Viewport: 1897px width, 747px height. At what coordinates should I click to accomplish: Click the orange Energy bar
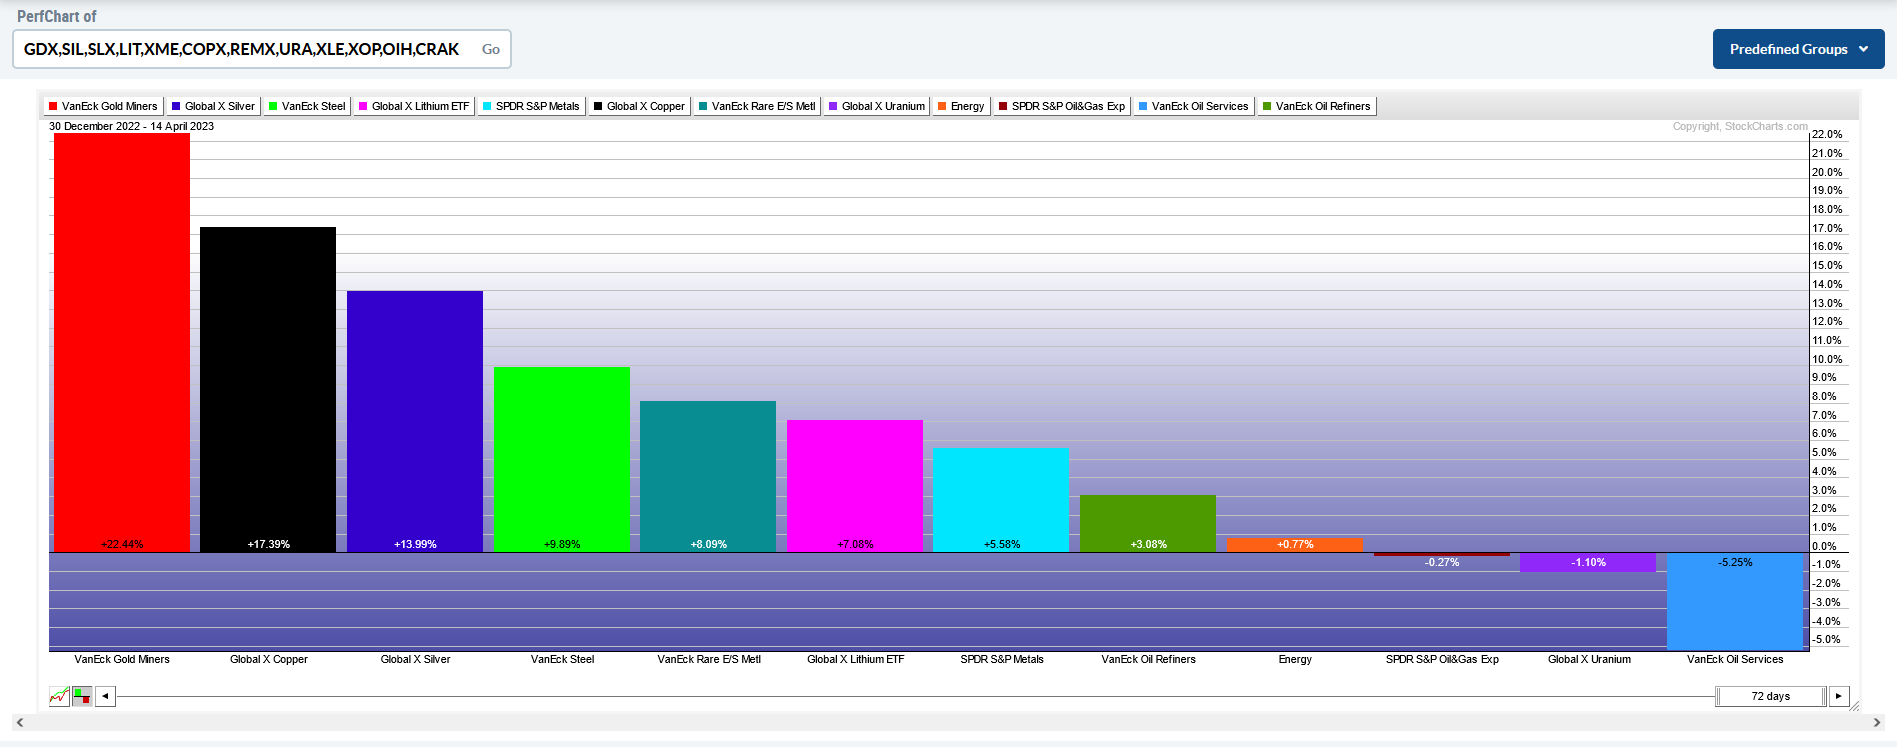pos(1295,544)
